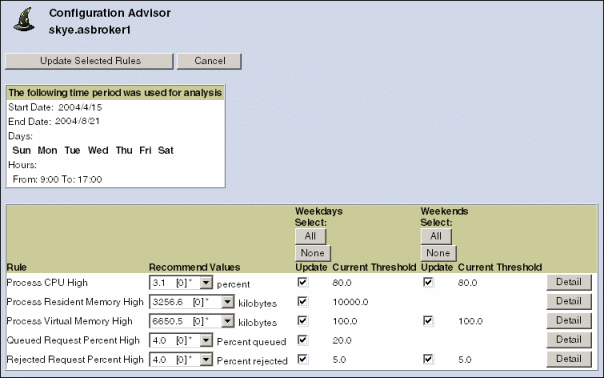Open Process Resident Memory High value dropdown
The image size is (604, 378).
(191, 302)
